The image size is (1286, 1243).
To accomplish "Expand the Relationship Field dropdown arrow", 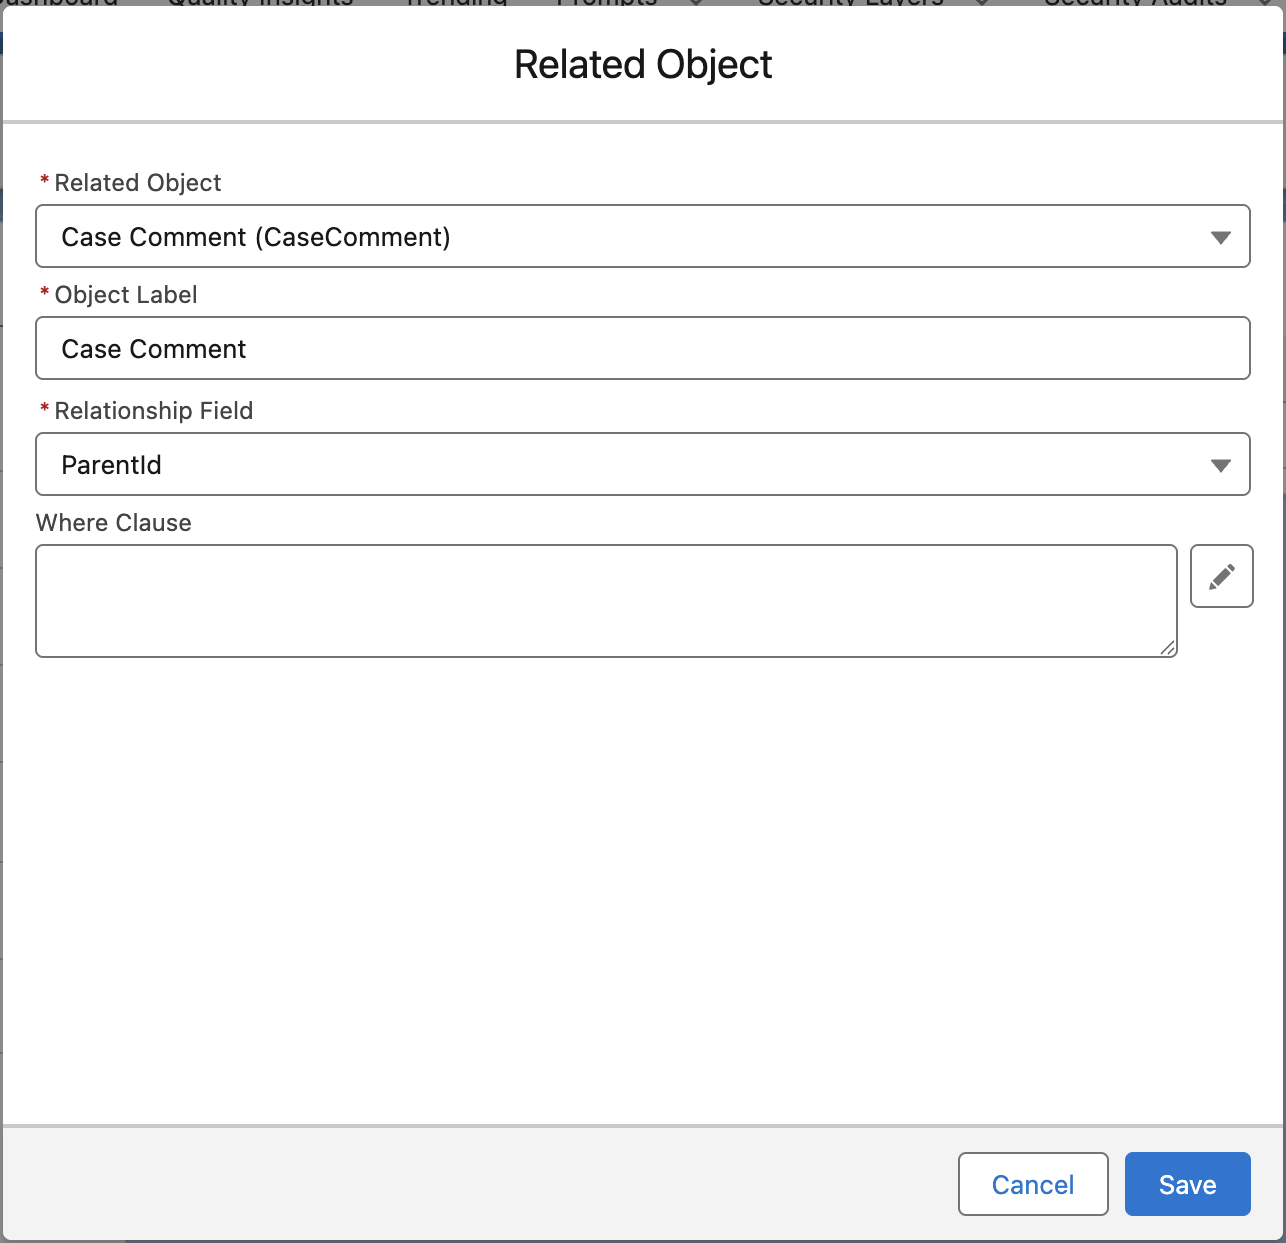I will point(1220,465).
